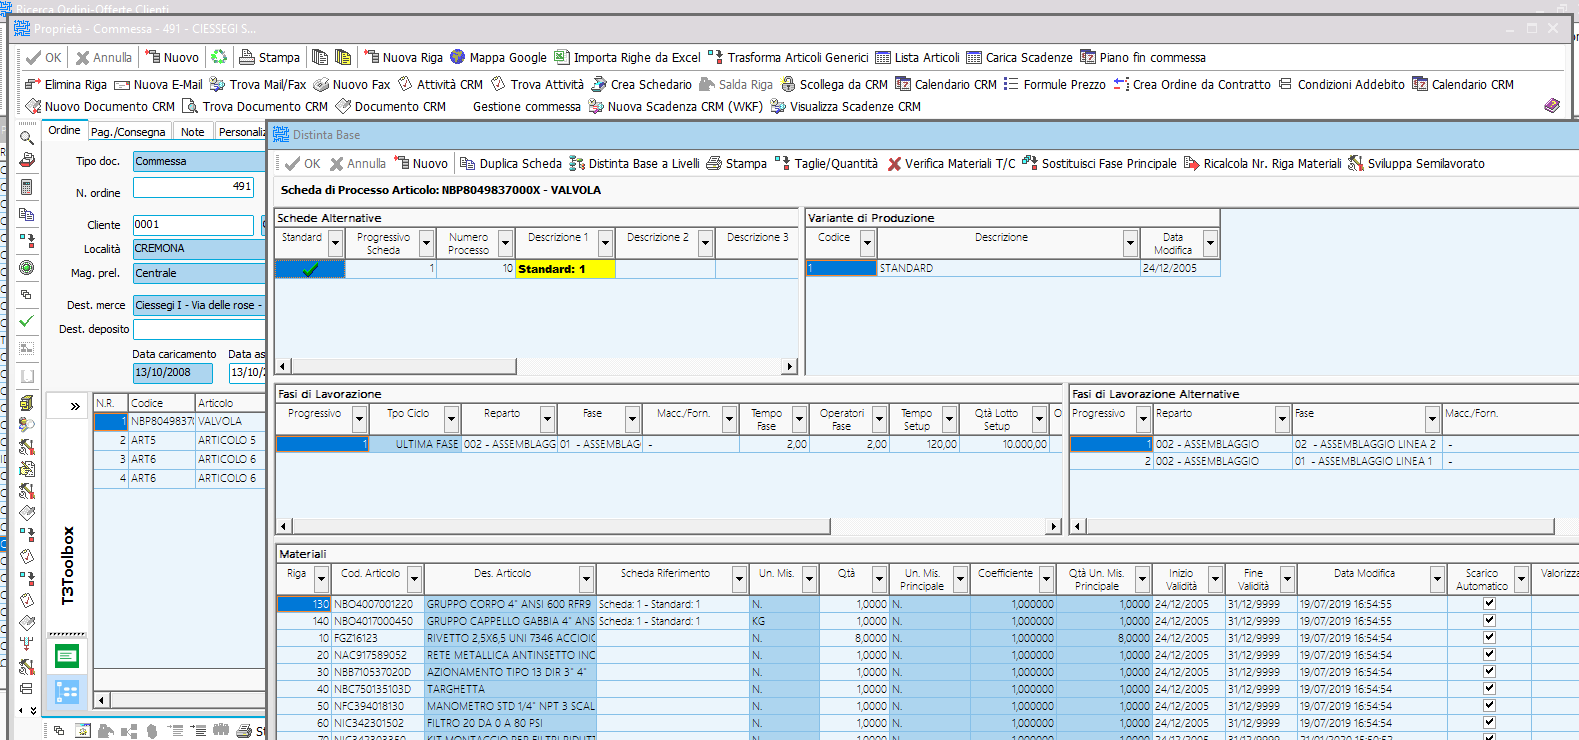Open Qtà column dropdown in Materiali

pyautogui.click(x=880, y=579)
